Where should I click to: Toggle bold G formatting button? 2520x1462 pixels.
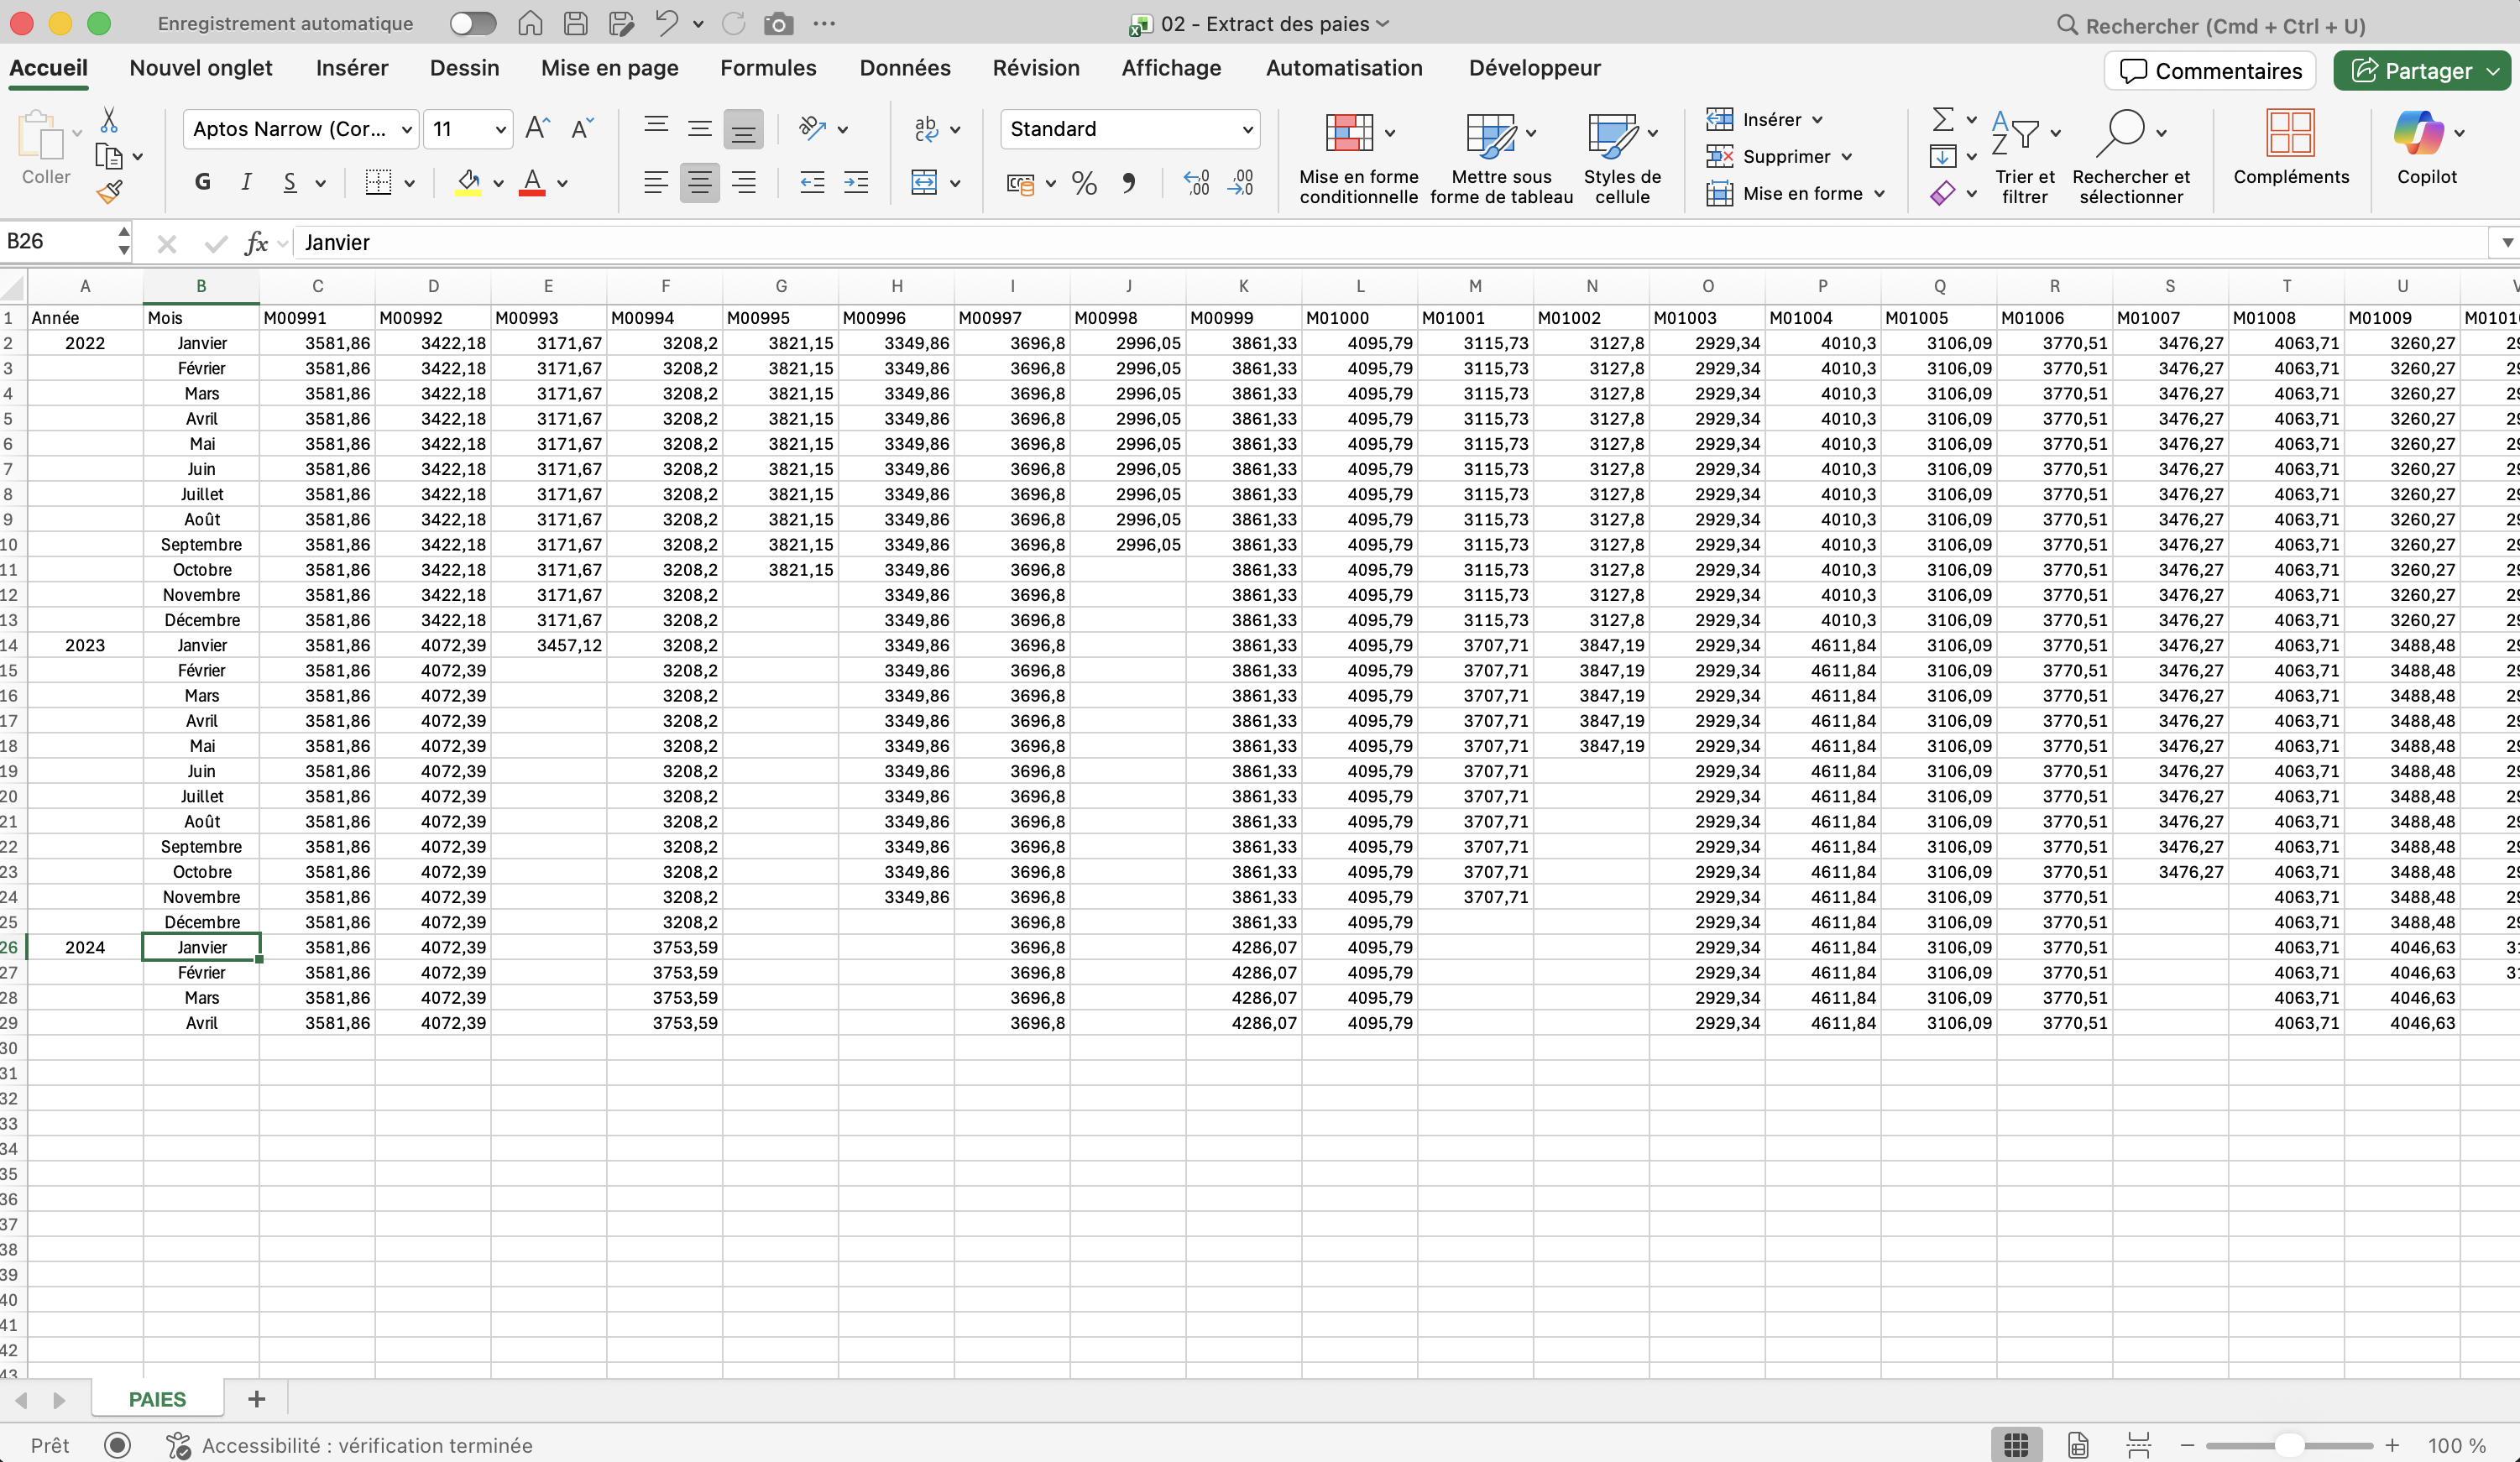(x=203, y=183)
